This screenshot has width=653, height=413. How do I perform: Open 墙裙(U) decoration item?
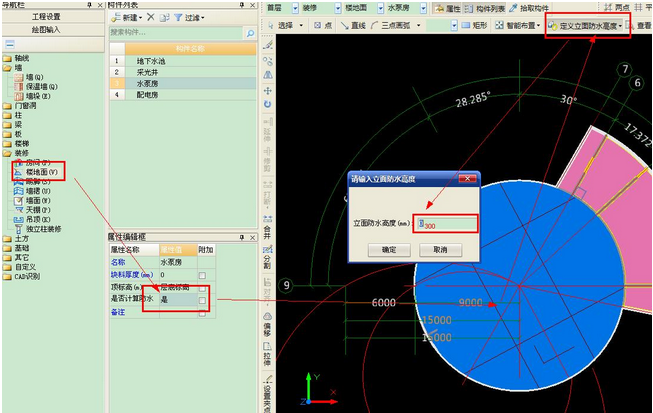coord(32,191)
